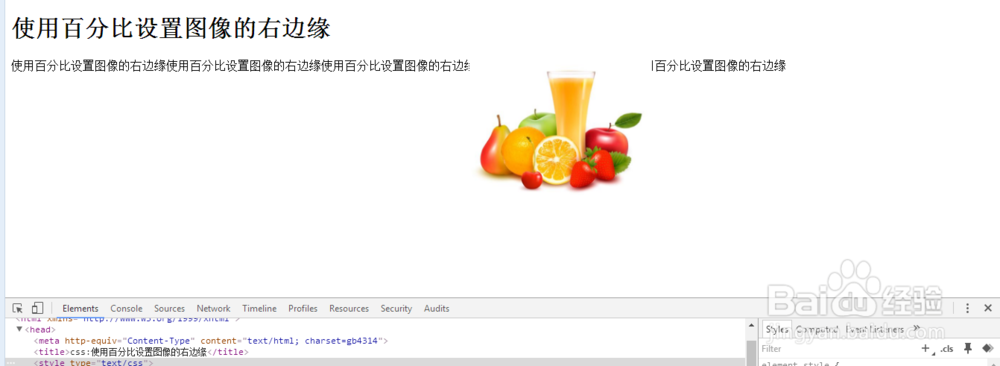Click the page heading 使用百分比设置图像的右边缘

coord(171,28)
